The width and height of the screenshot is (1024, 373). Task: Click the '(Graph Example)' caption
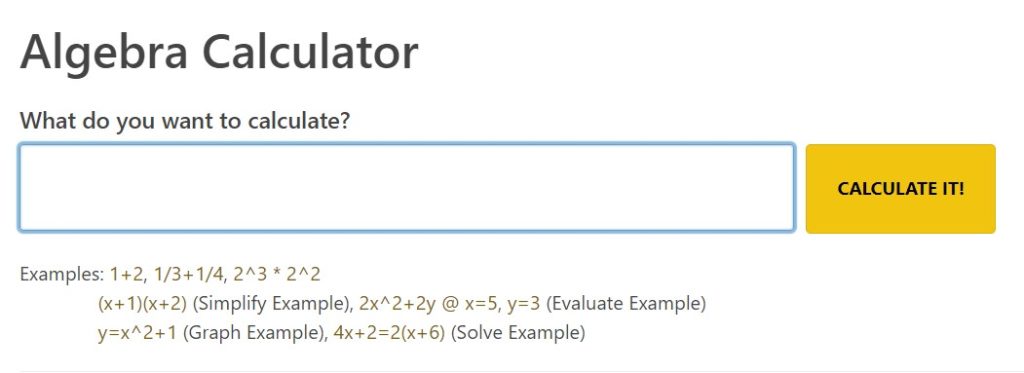click(255, 333)
